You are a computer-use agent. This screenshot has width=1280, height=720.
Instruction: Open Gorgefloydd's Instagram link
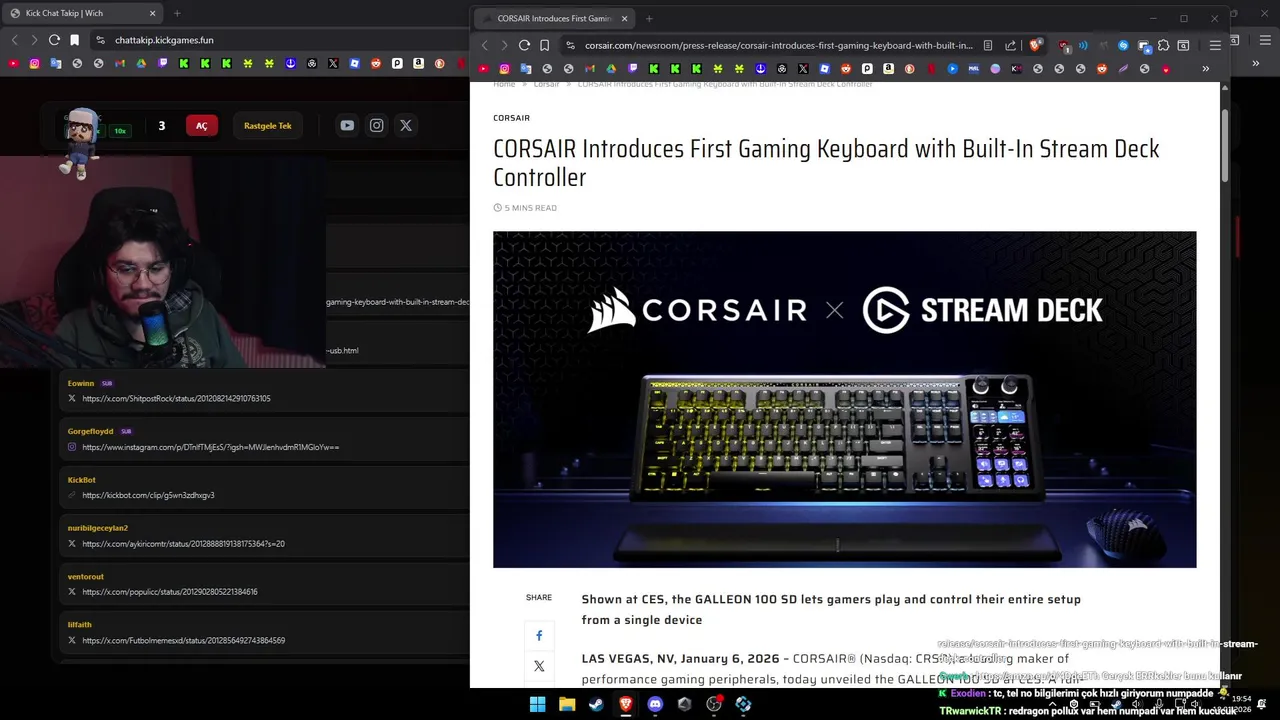210,447
